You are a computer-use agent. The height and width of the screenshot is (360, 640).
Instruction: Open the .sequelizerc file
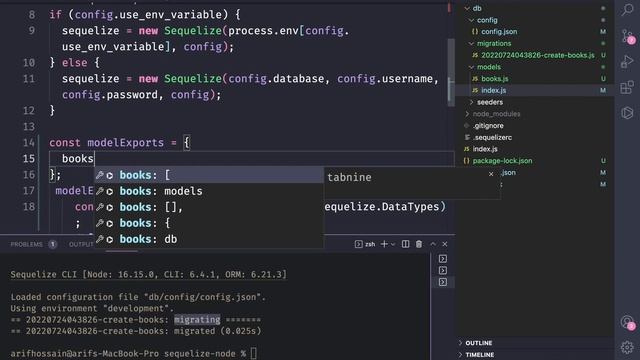click(x=492, y=138)
